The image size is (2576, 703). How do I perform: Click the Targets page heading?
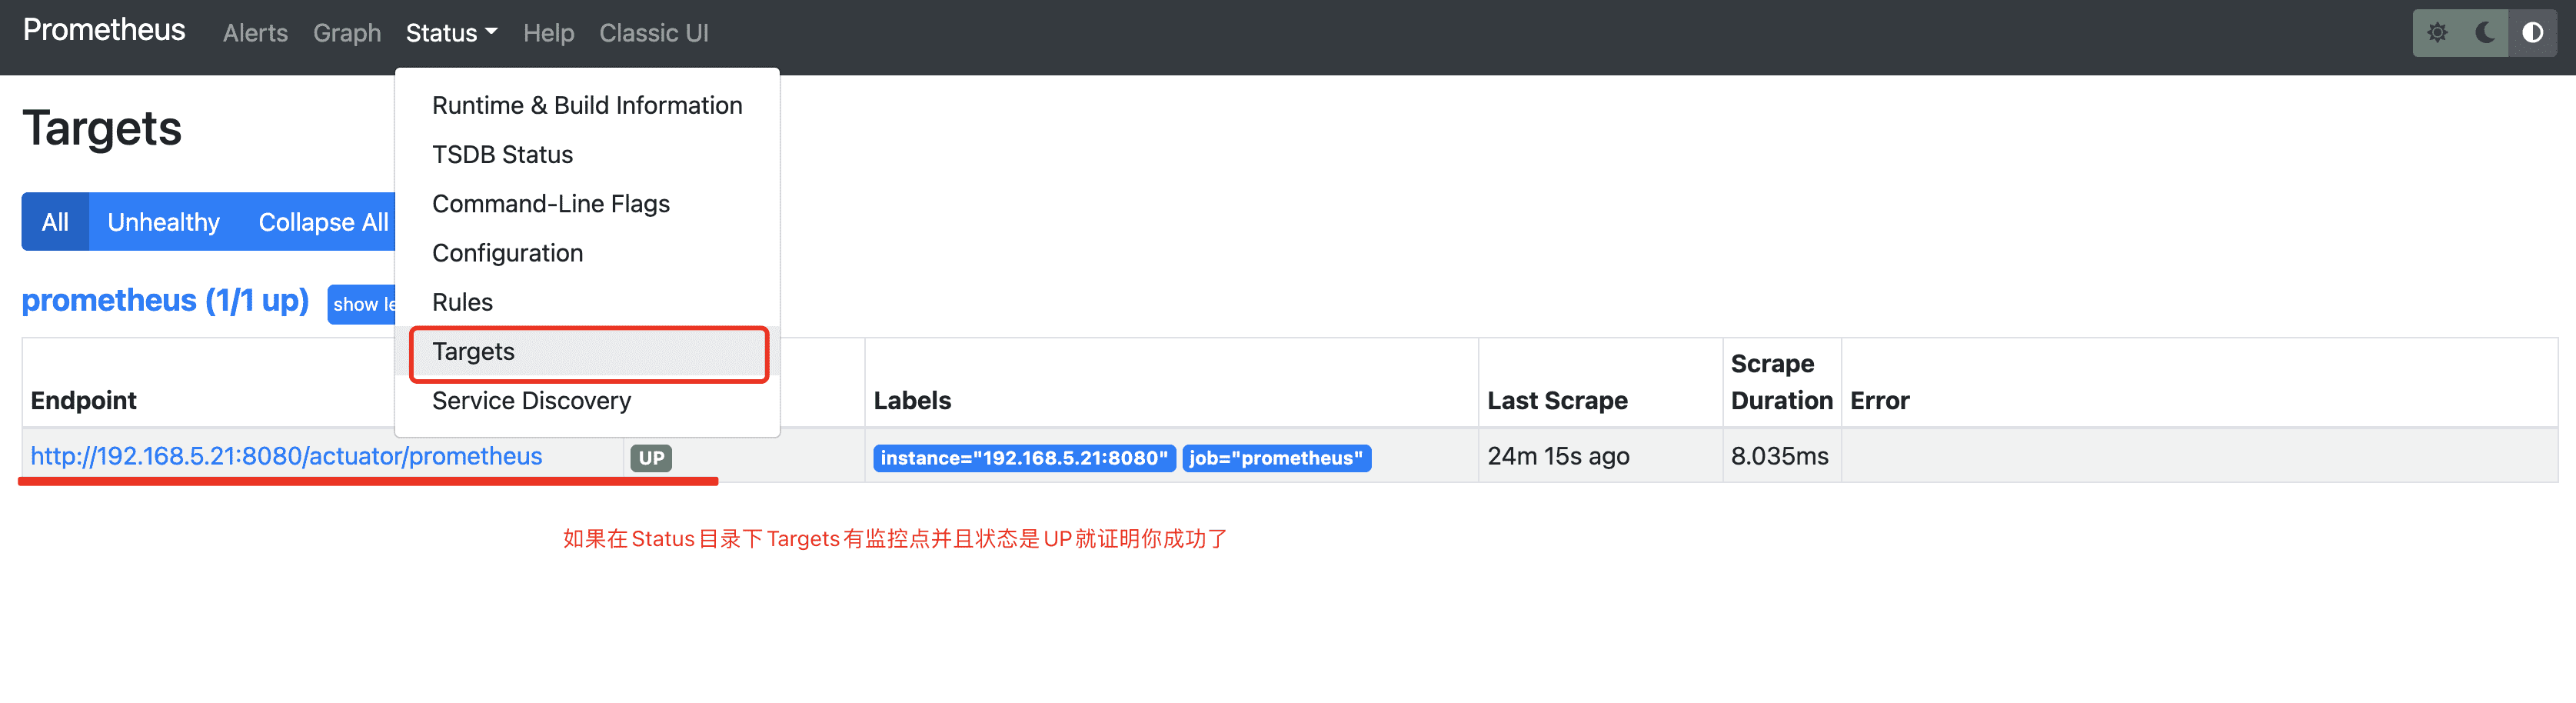pyautogui.click(x=102, y=129)
